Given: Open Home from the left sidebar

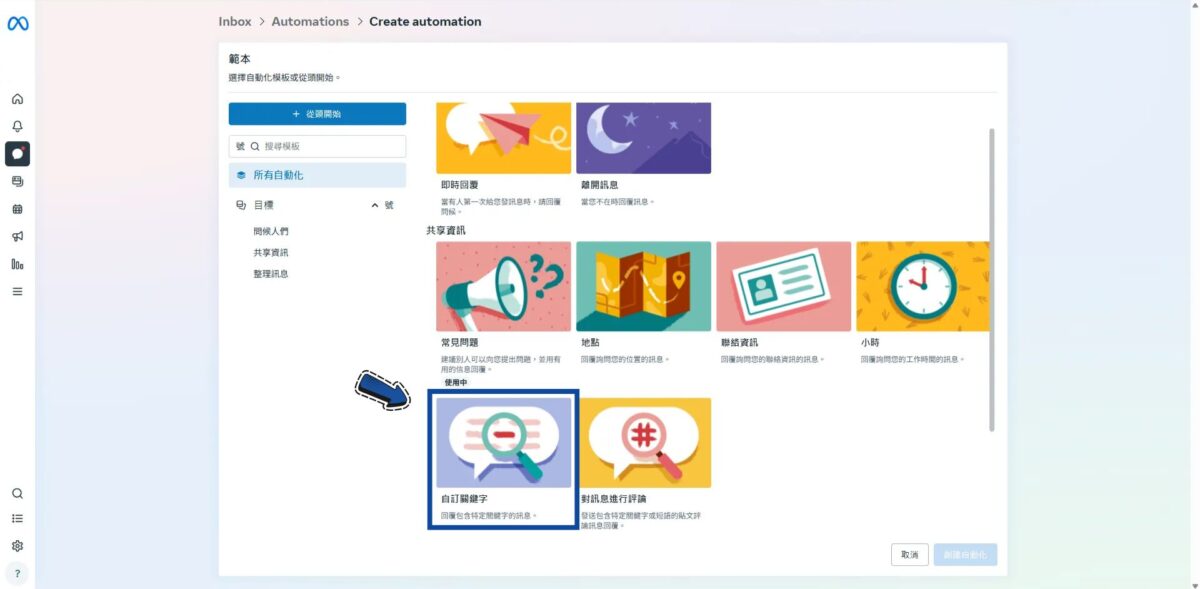Looking at the screenshot, I should (x=17, y=99).
